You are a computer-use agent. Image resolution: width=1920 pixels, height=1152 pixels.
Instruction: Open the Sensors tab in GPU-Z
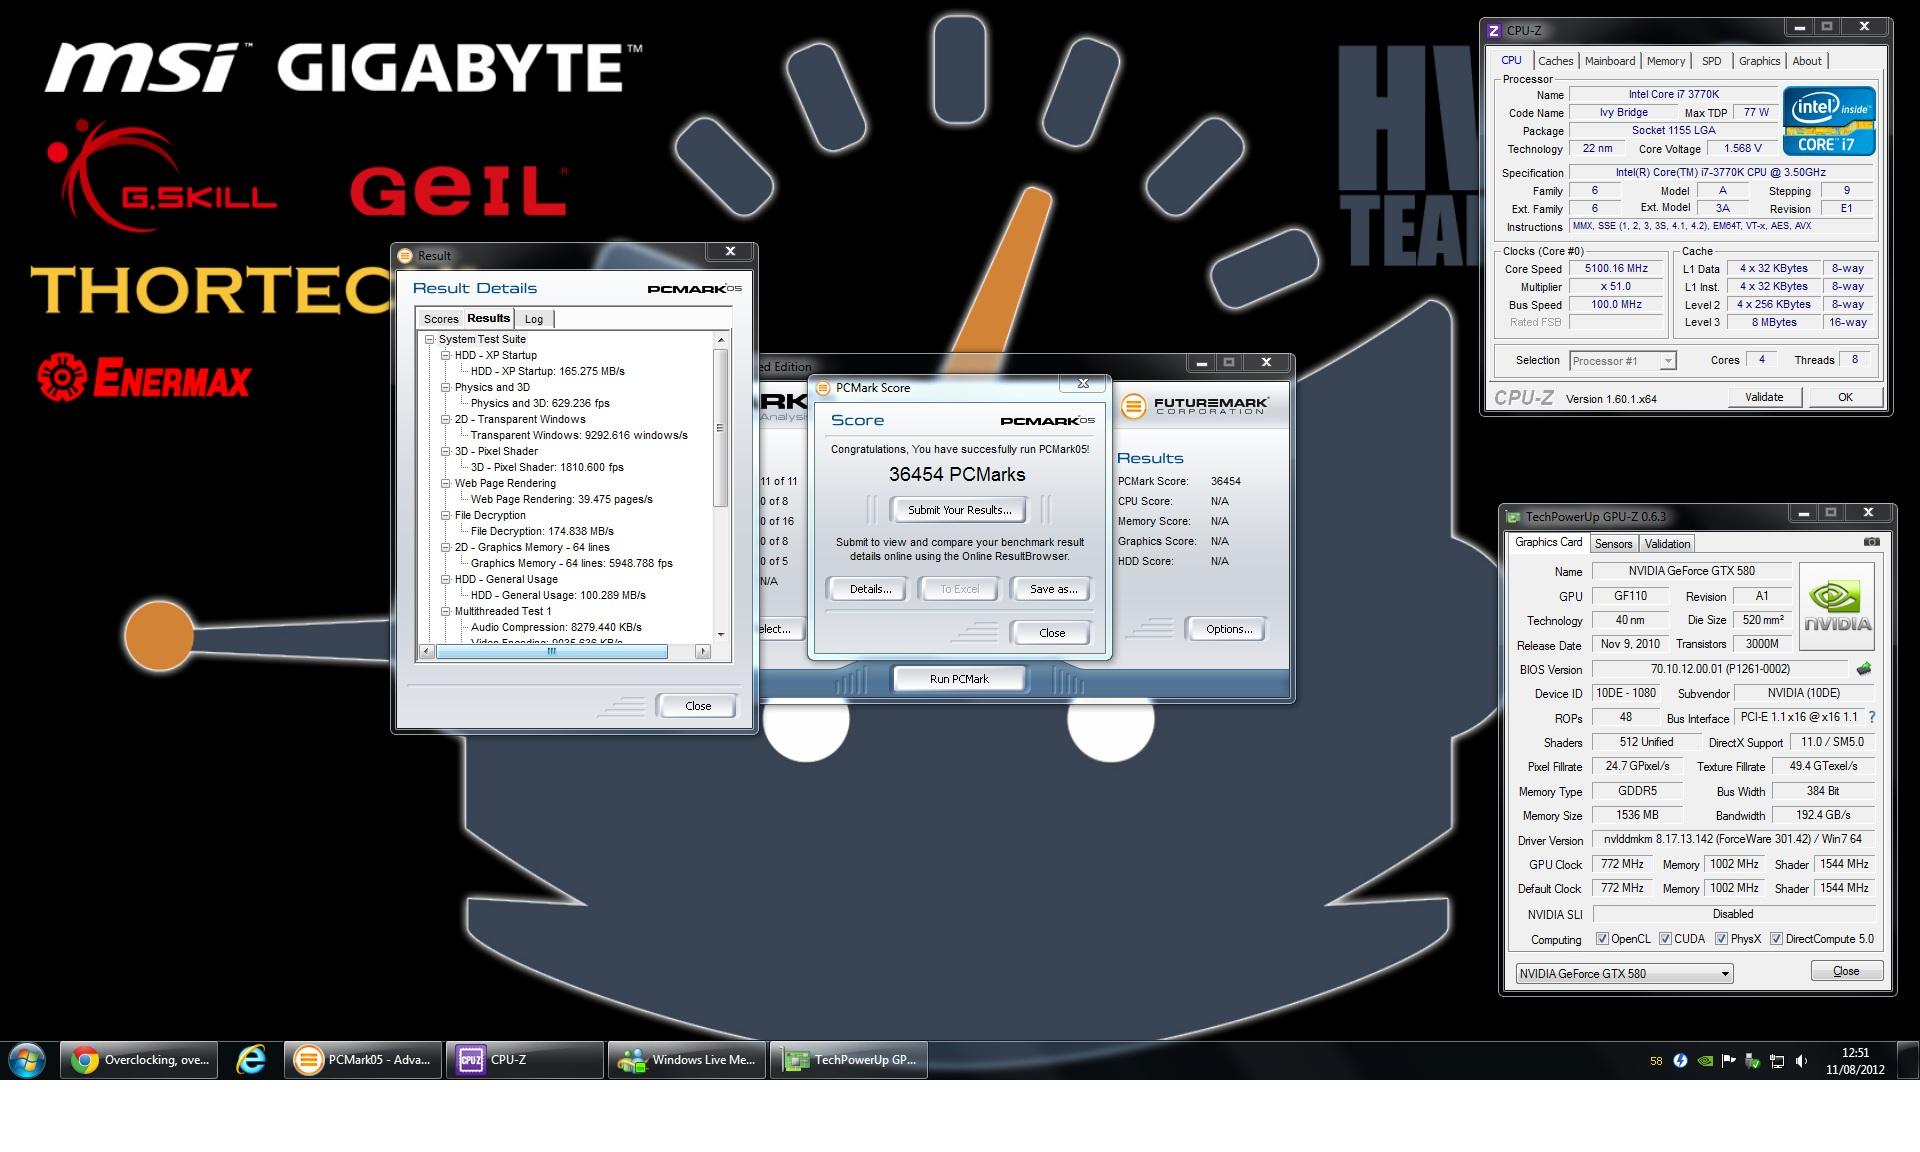(x=1613, y=544)
